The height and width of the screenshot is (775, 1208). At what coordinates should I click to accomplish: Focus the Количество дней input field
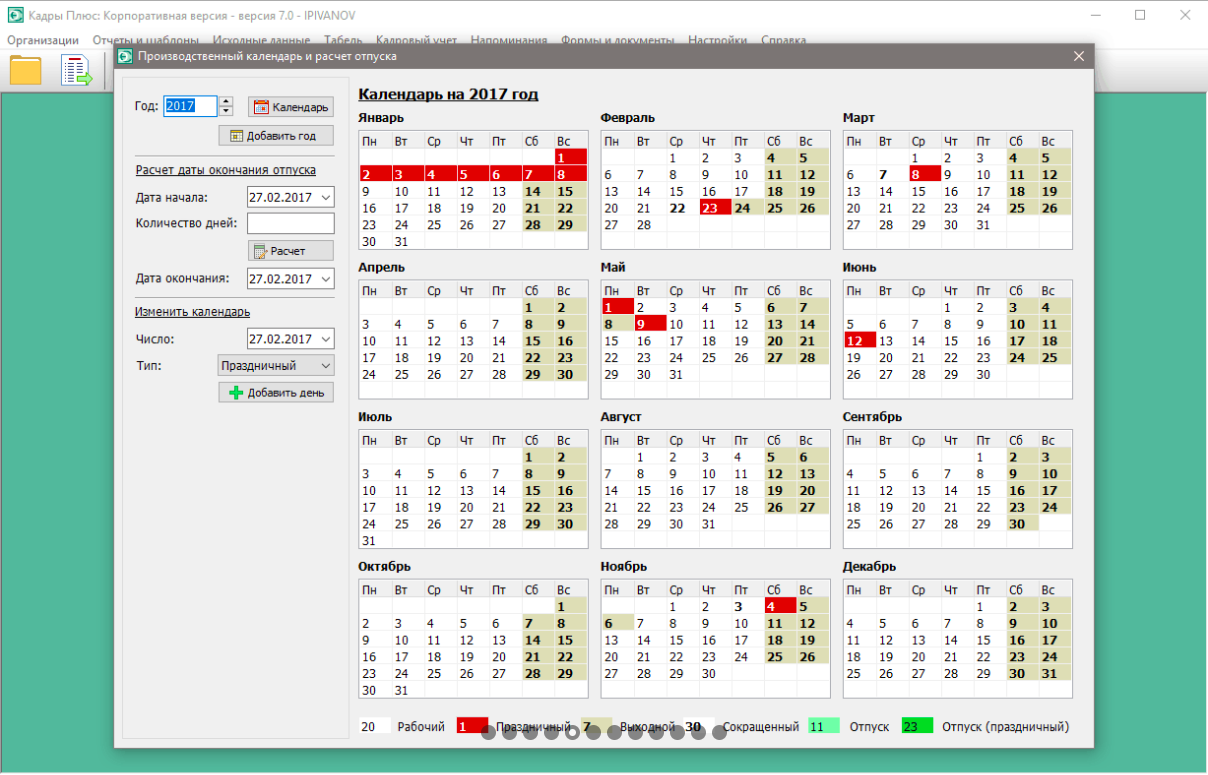290,223
